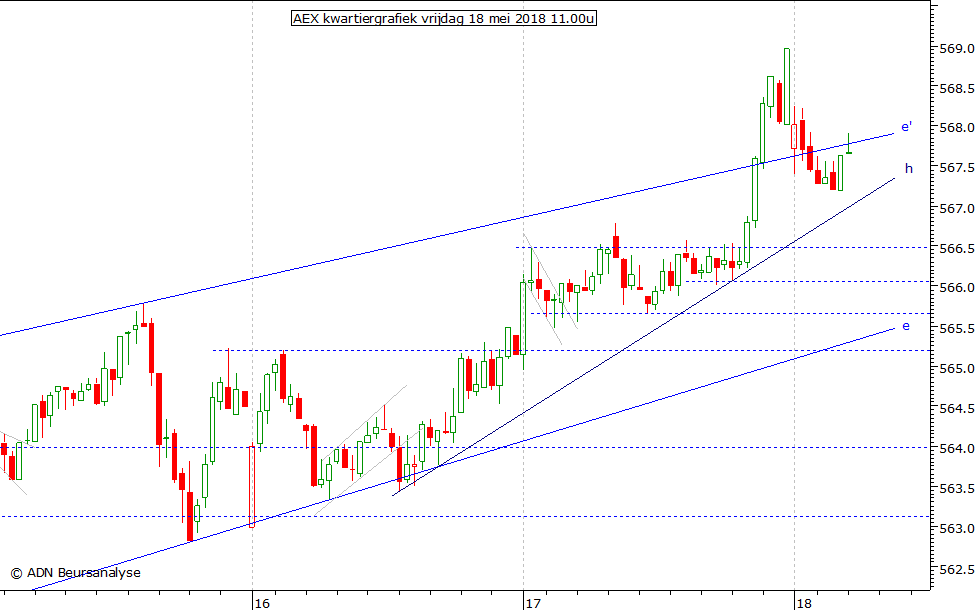Select the 566.5 price axis label
978x610 pixels.
pos(956,248)
